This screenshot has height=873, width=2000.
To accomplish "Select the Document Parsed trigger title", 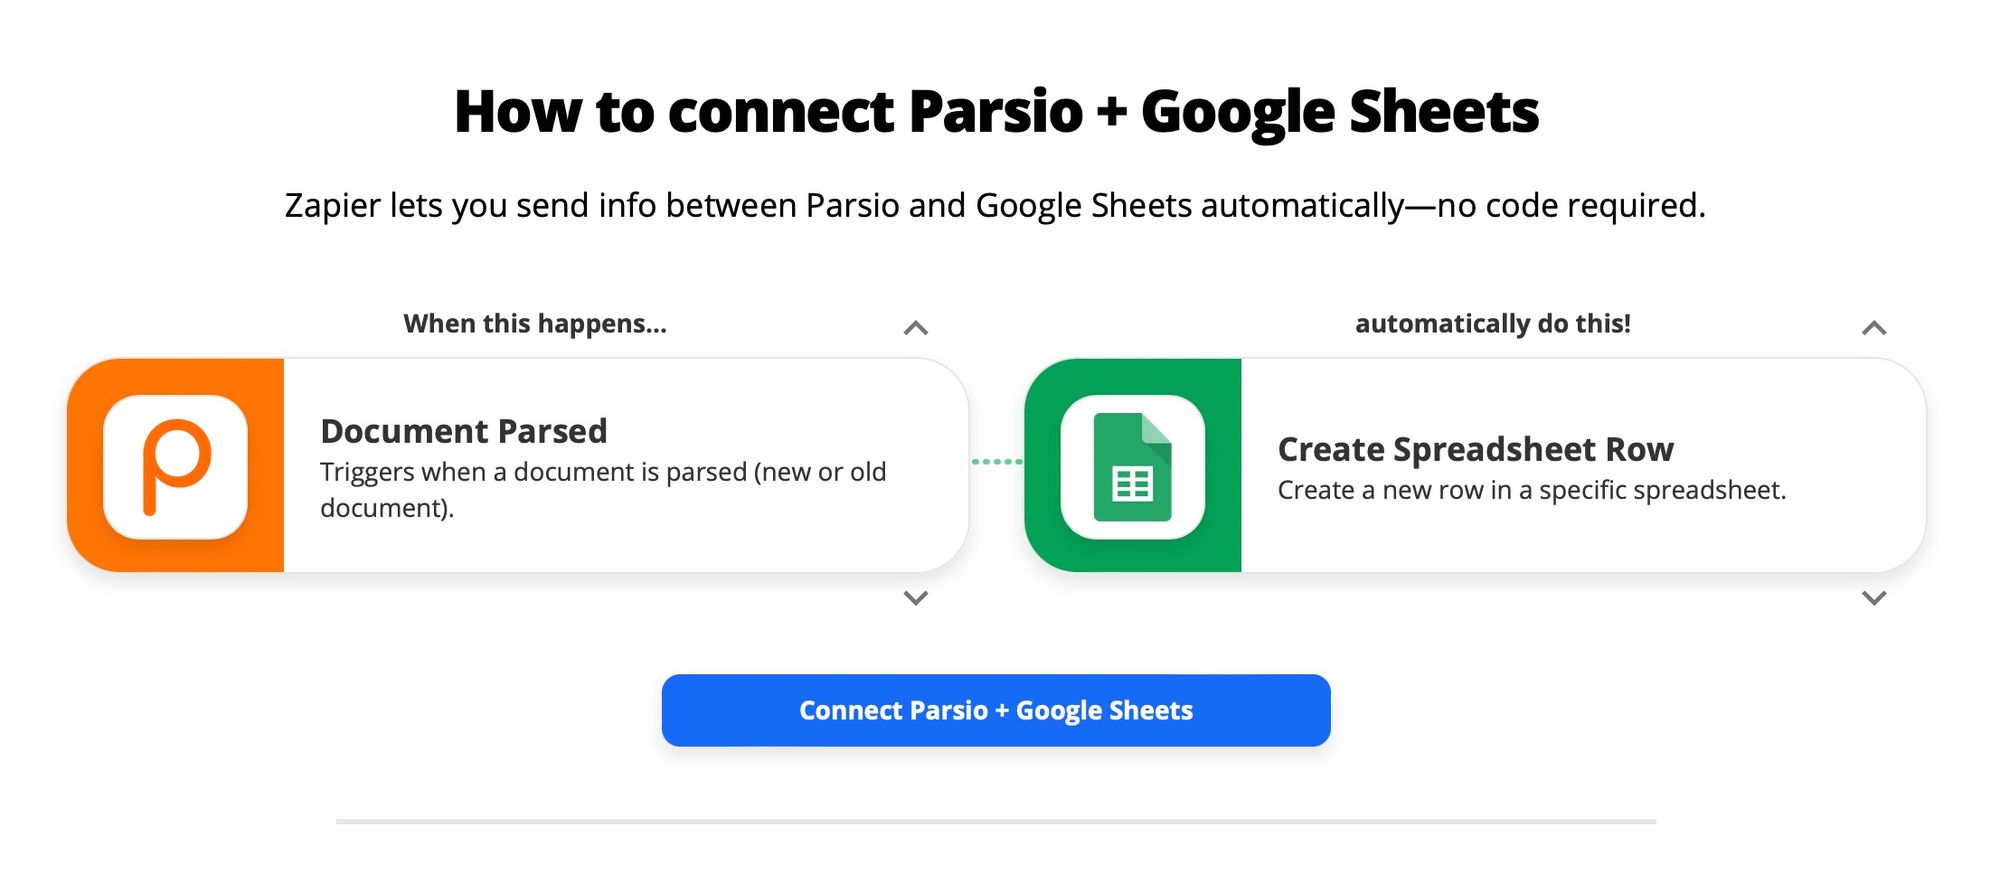I will pos(463,431).
